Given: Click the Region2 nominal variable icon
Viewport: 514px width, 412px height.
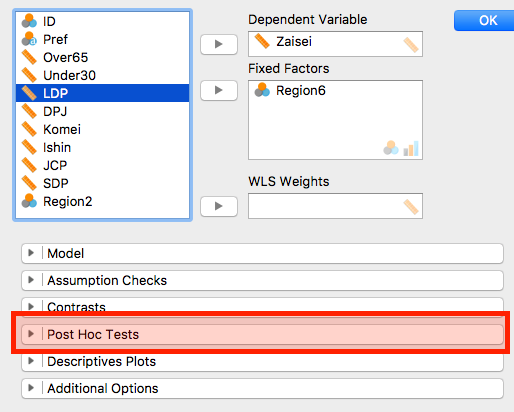Looking at the screenshot, I should pos(29,201).
